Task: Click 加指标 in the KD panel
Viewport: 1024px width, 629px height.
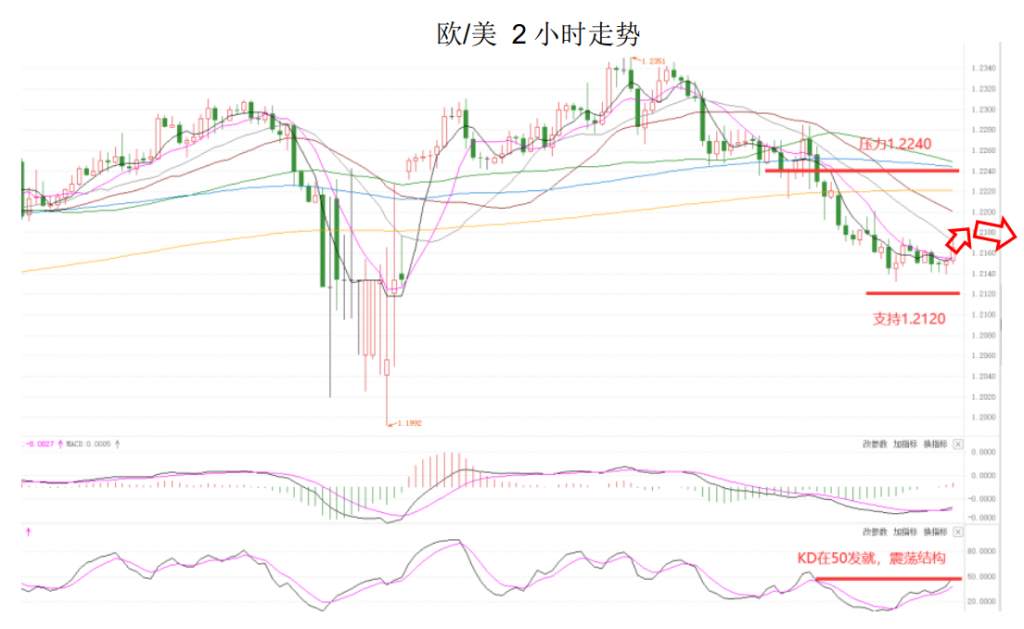Action: click(x=905, y=532)
